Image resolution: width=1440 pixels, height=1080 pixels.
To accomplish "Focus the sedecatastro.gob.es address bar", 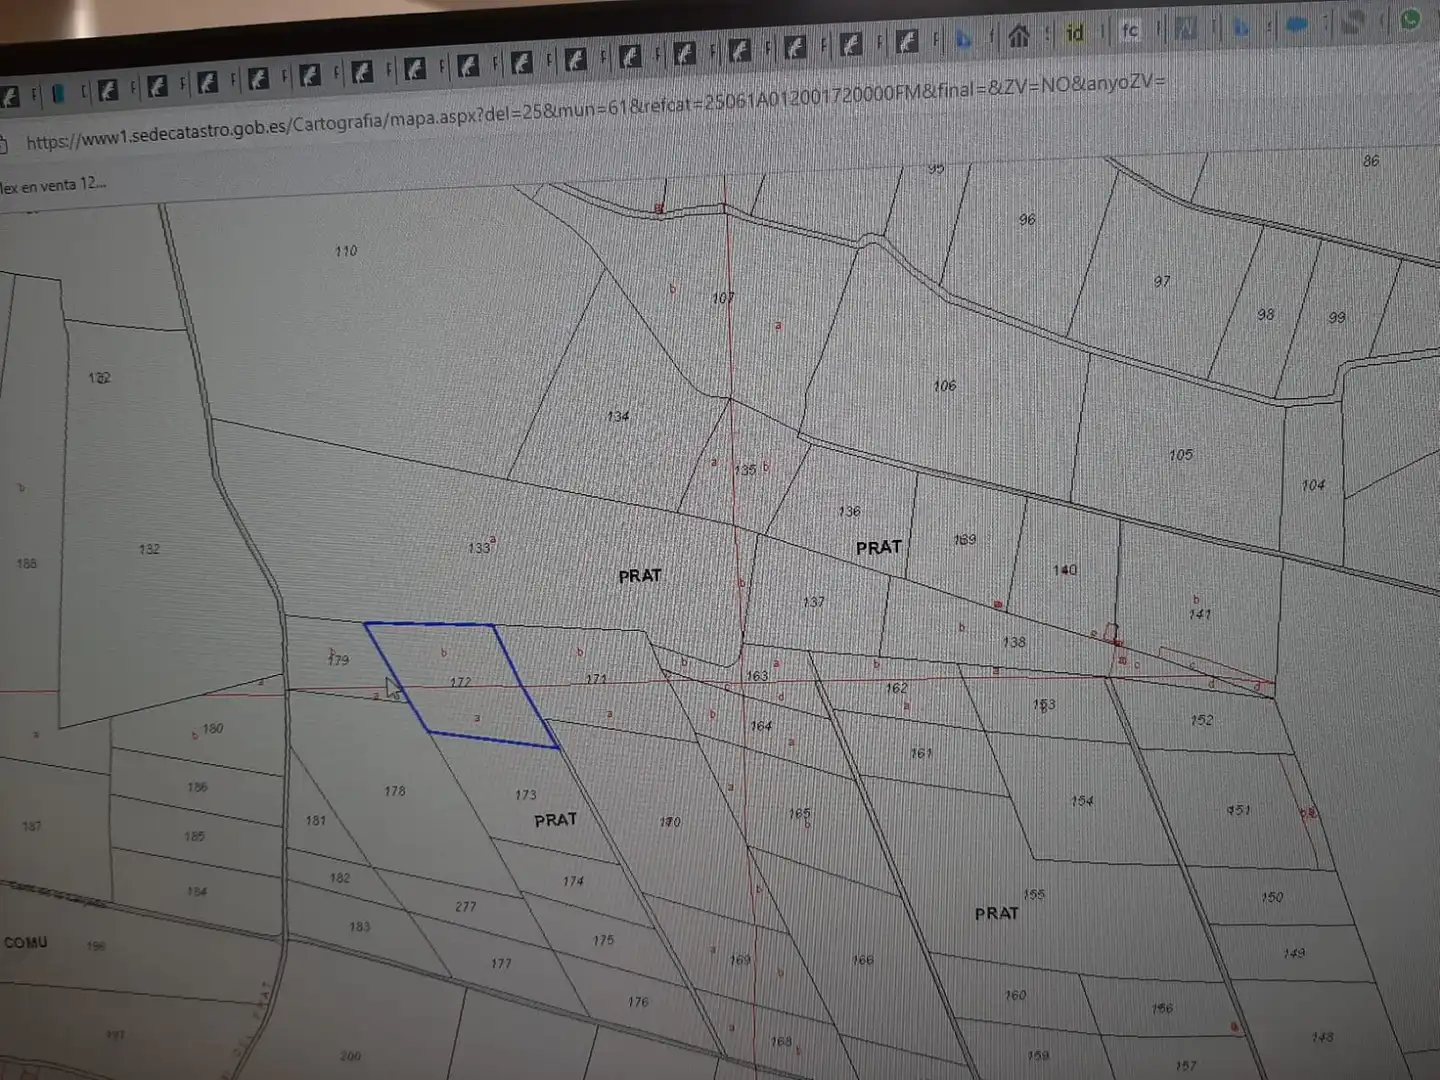I will coord(595,112).
